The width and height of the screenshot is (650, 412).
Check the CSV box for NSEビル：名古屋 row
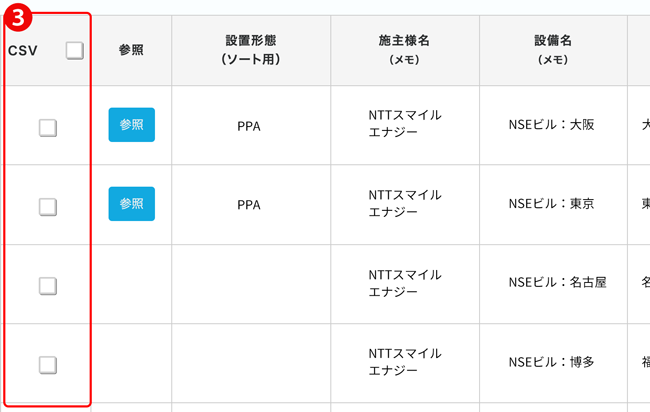click(x=48, y=286)
